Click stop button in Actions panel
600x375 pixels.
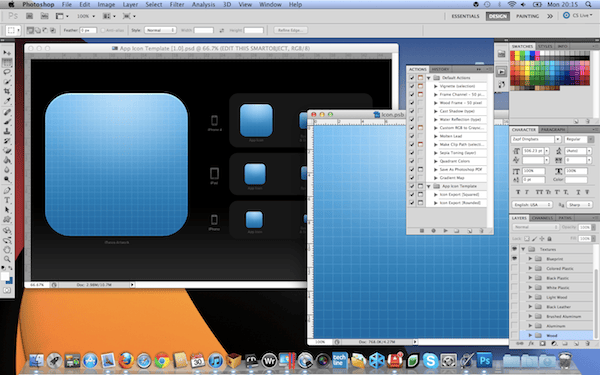(422, 231)
